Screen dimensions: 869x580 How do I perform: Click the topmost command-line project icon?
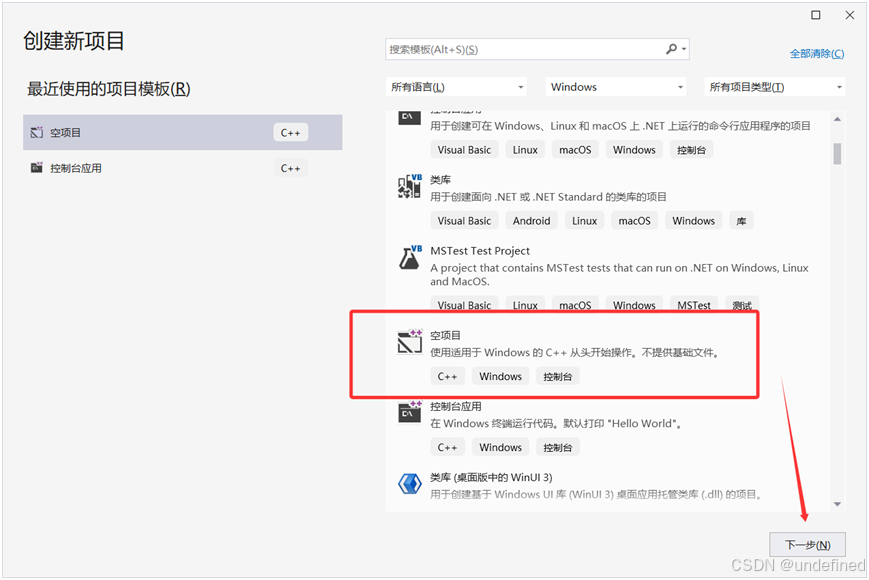[408, 118]
